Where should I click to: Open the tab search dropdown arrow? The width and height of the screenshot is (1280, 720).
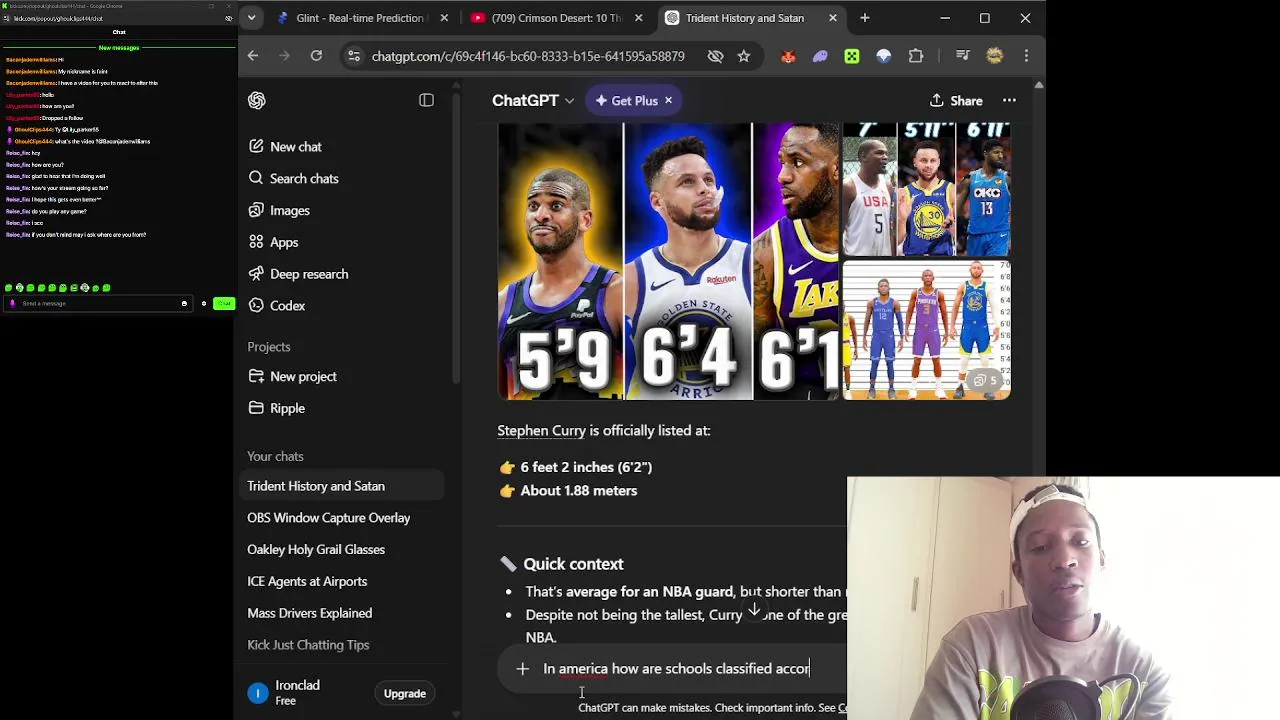tap(251, 18)
